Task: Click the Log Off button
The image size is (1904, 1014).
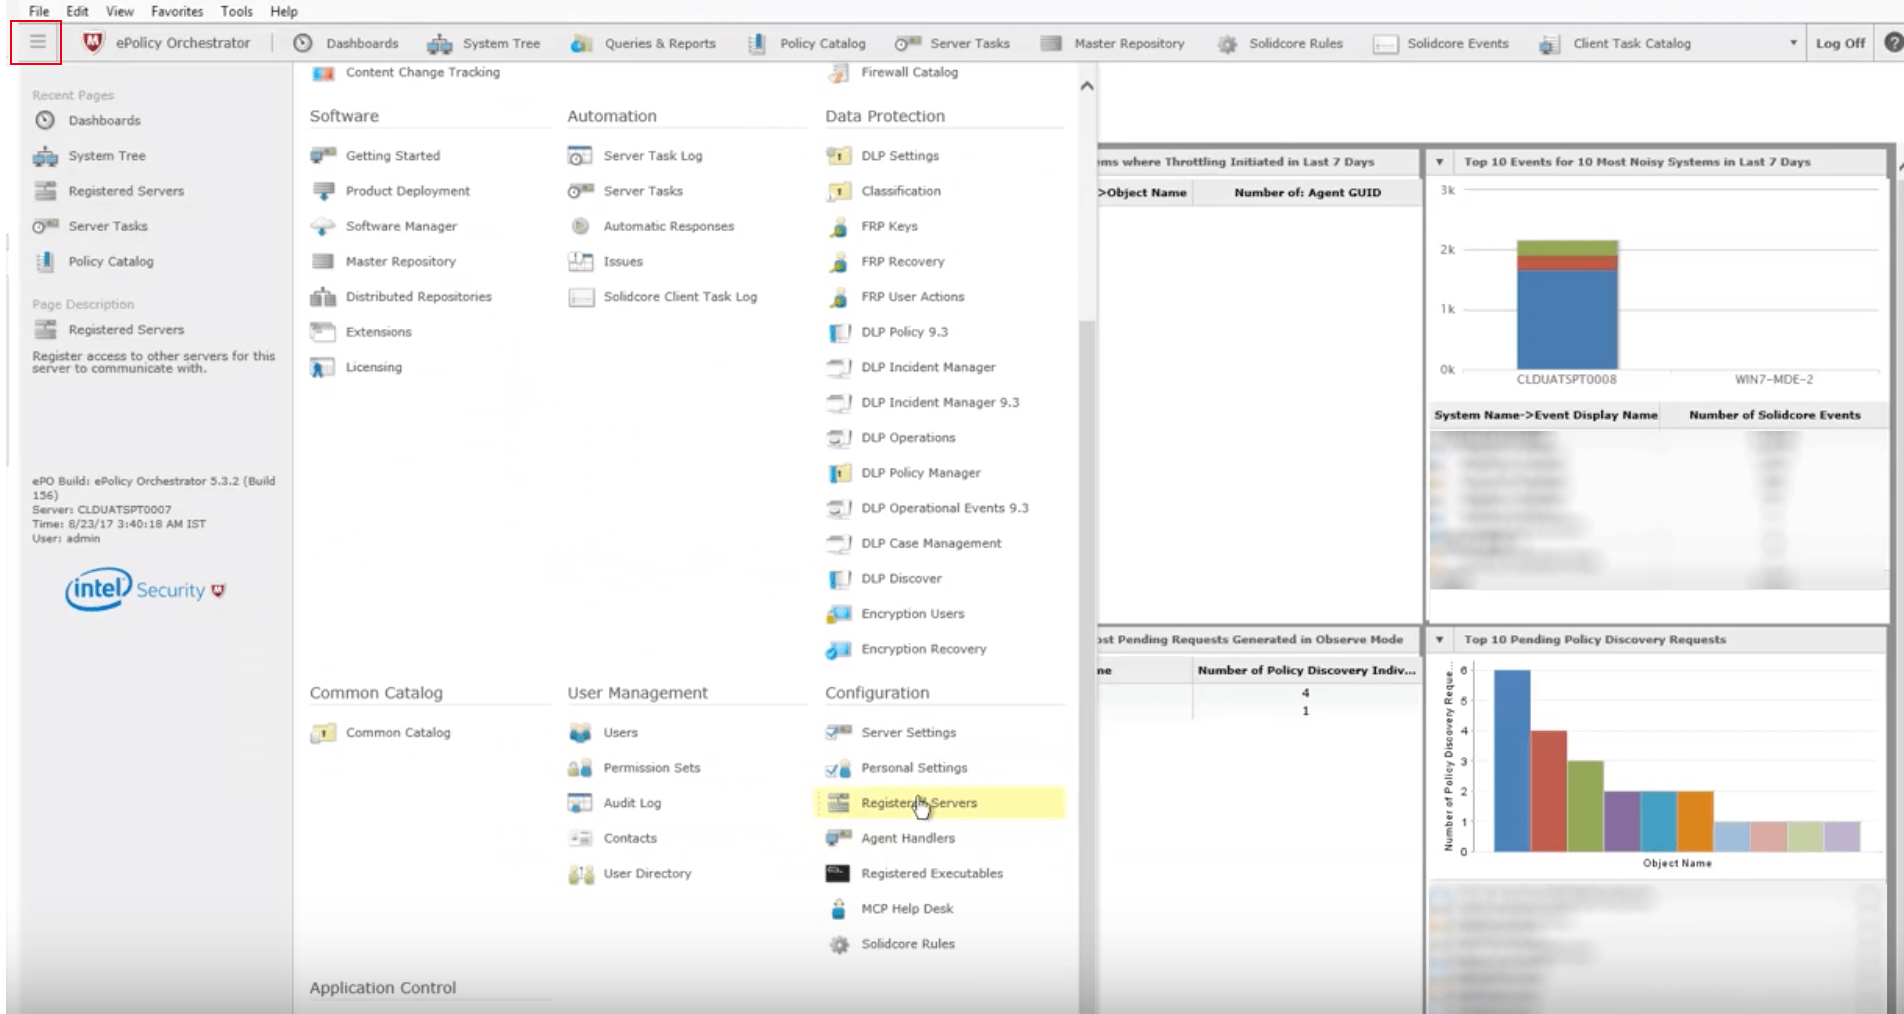Action: tap(1840, 43)
